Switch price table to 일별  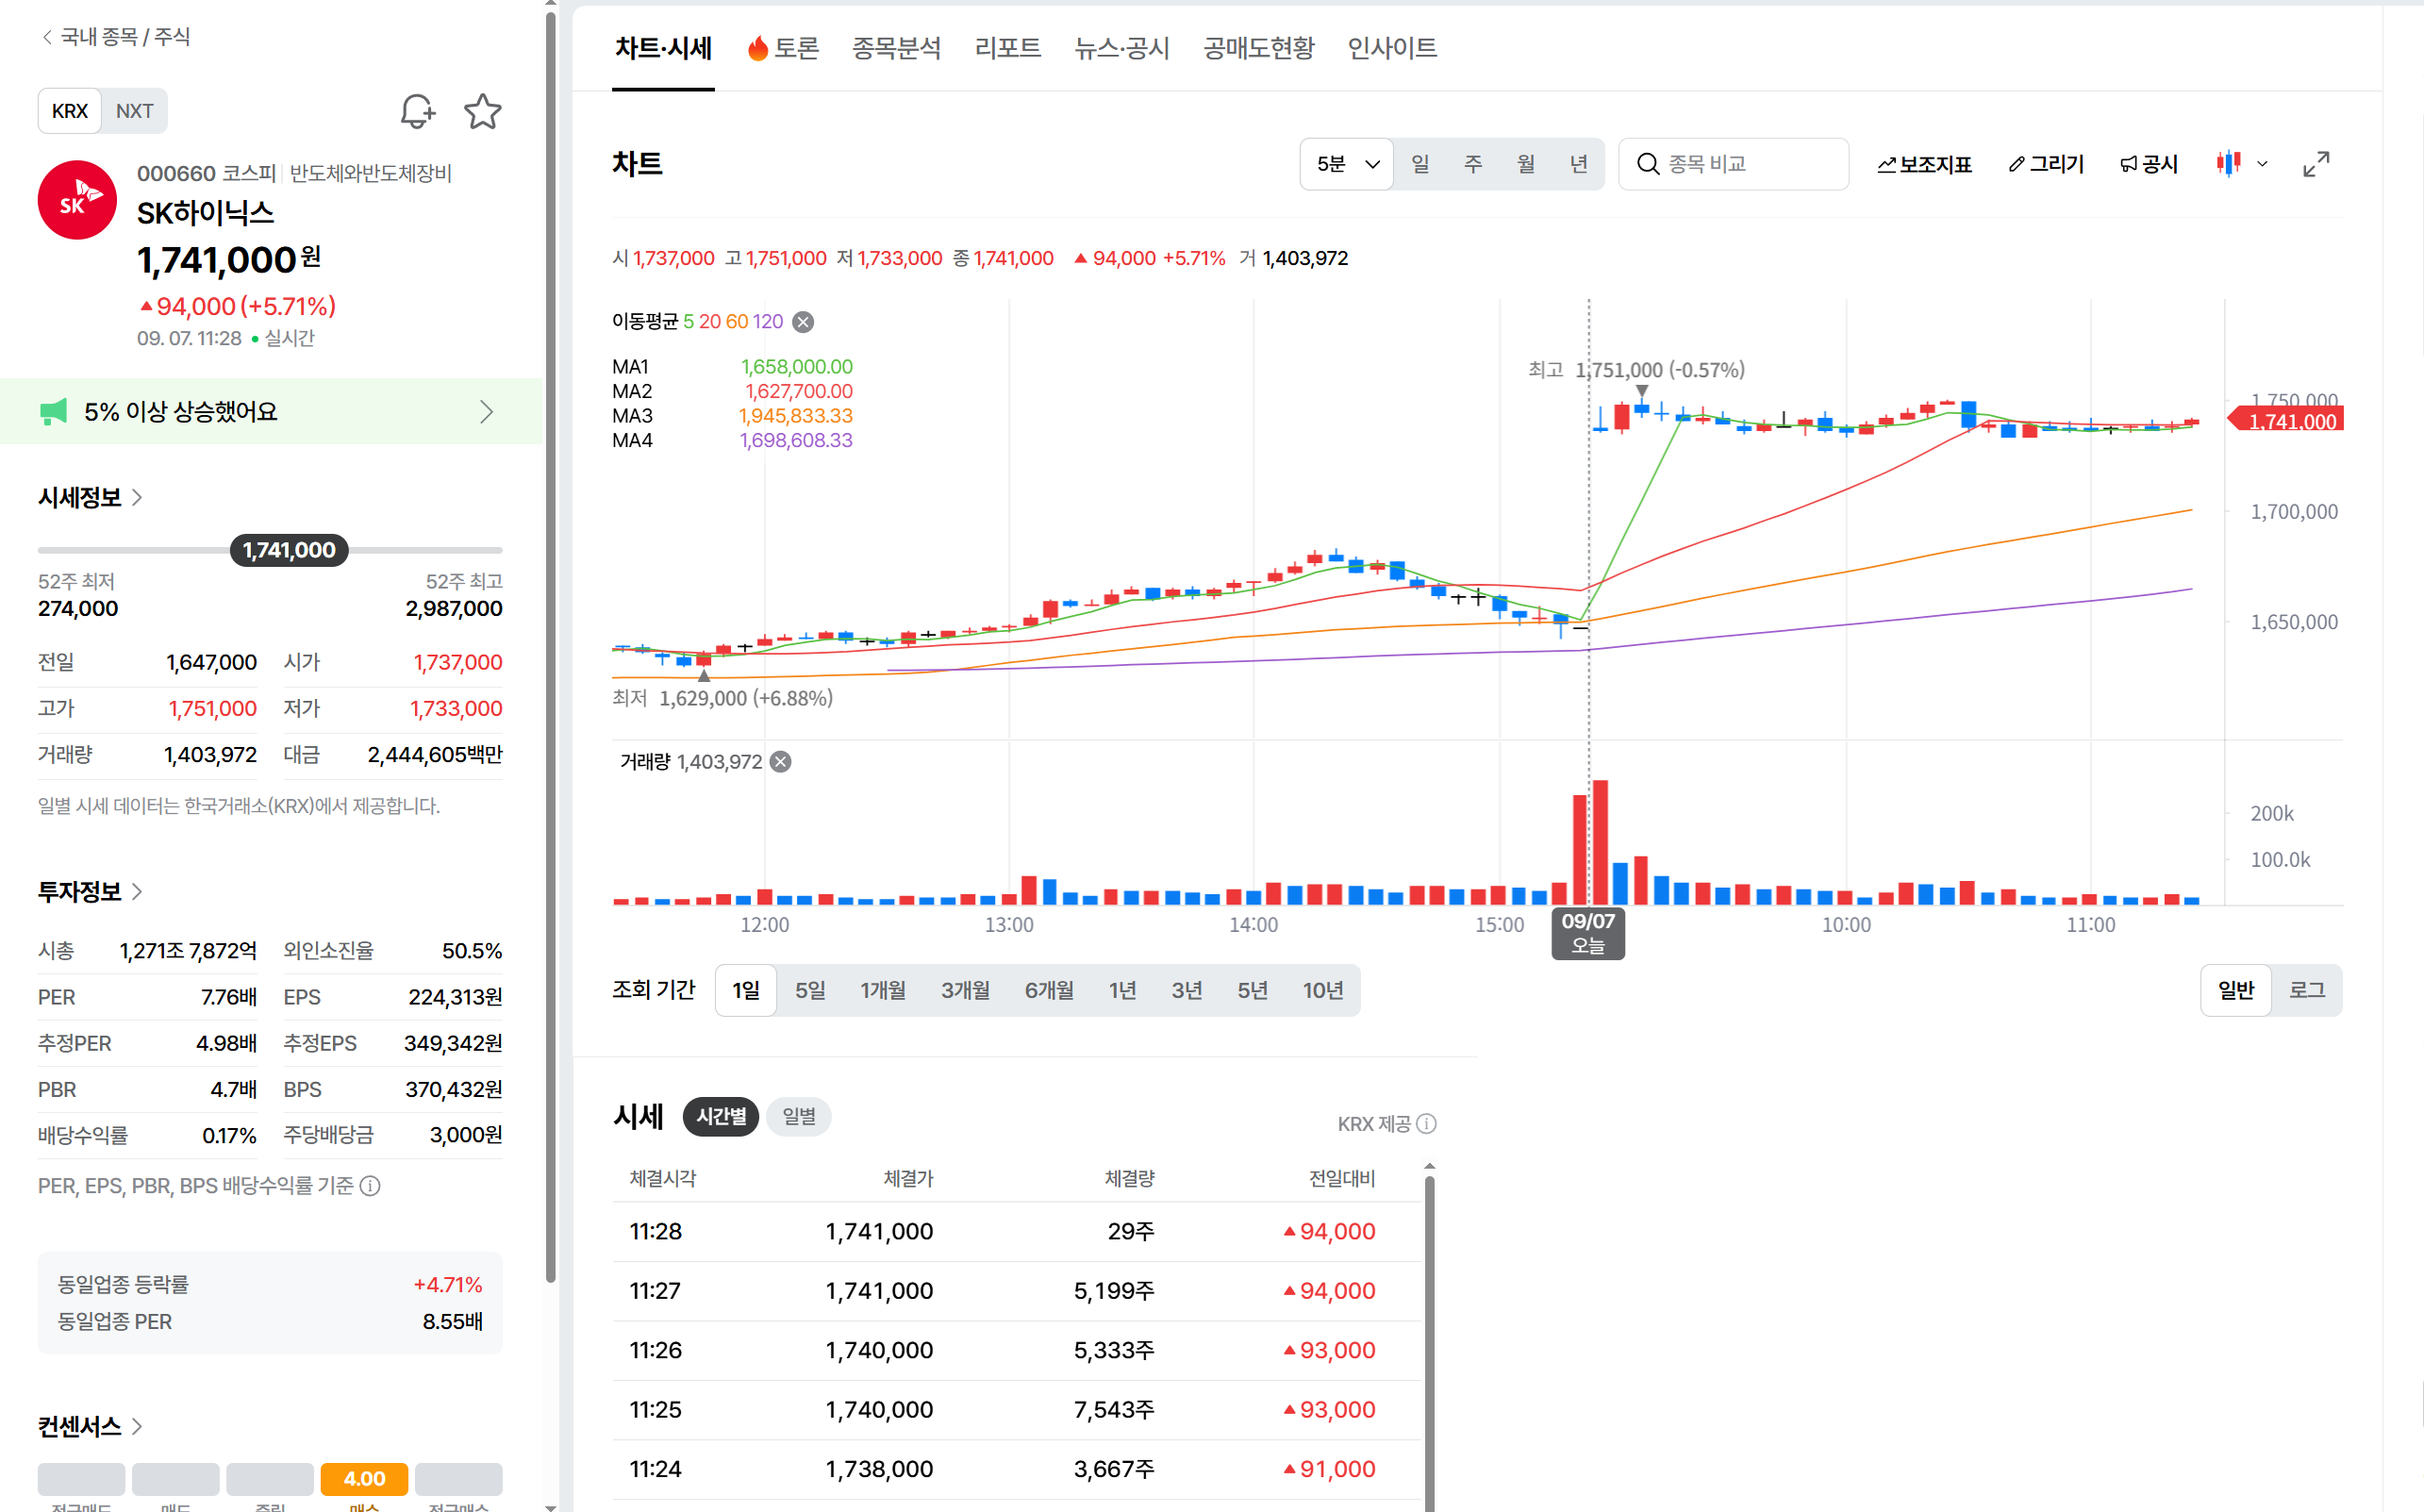[798, 1117]
